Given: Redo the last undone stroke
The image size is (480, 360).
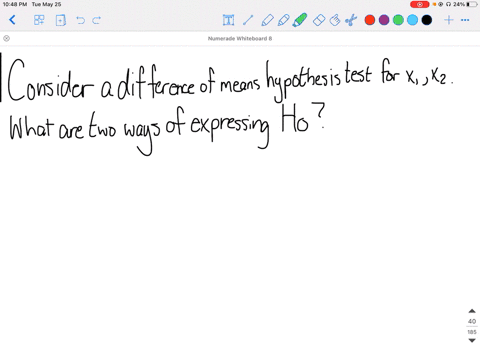Looking at the screenshot, I should [x=97, y=20].
